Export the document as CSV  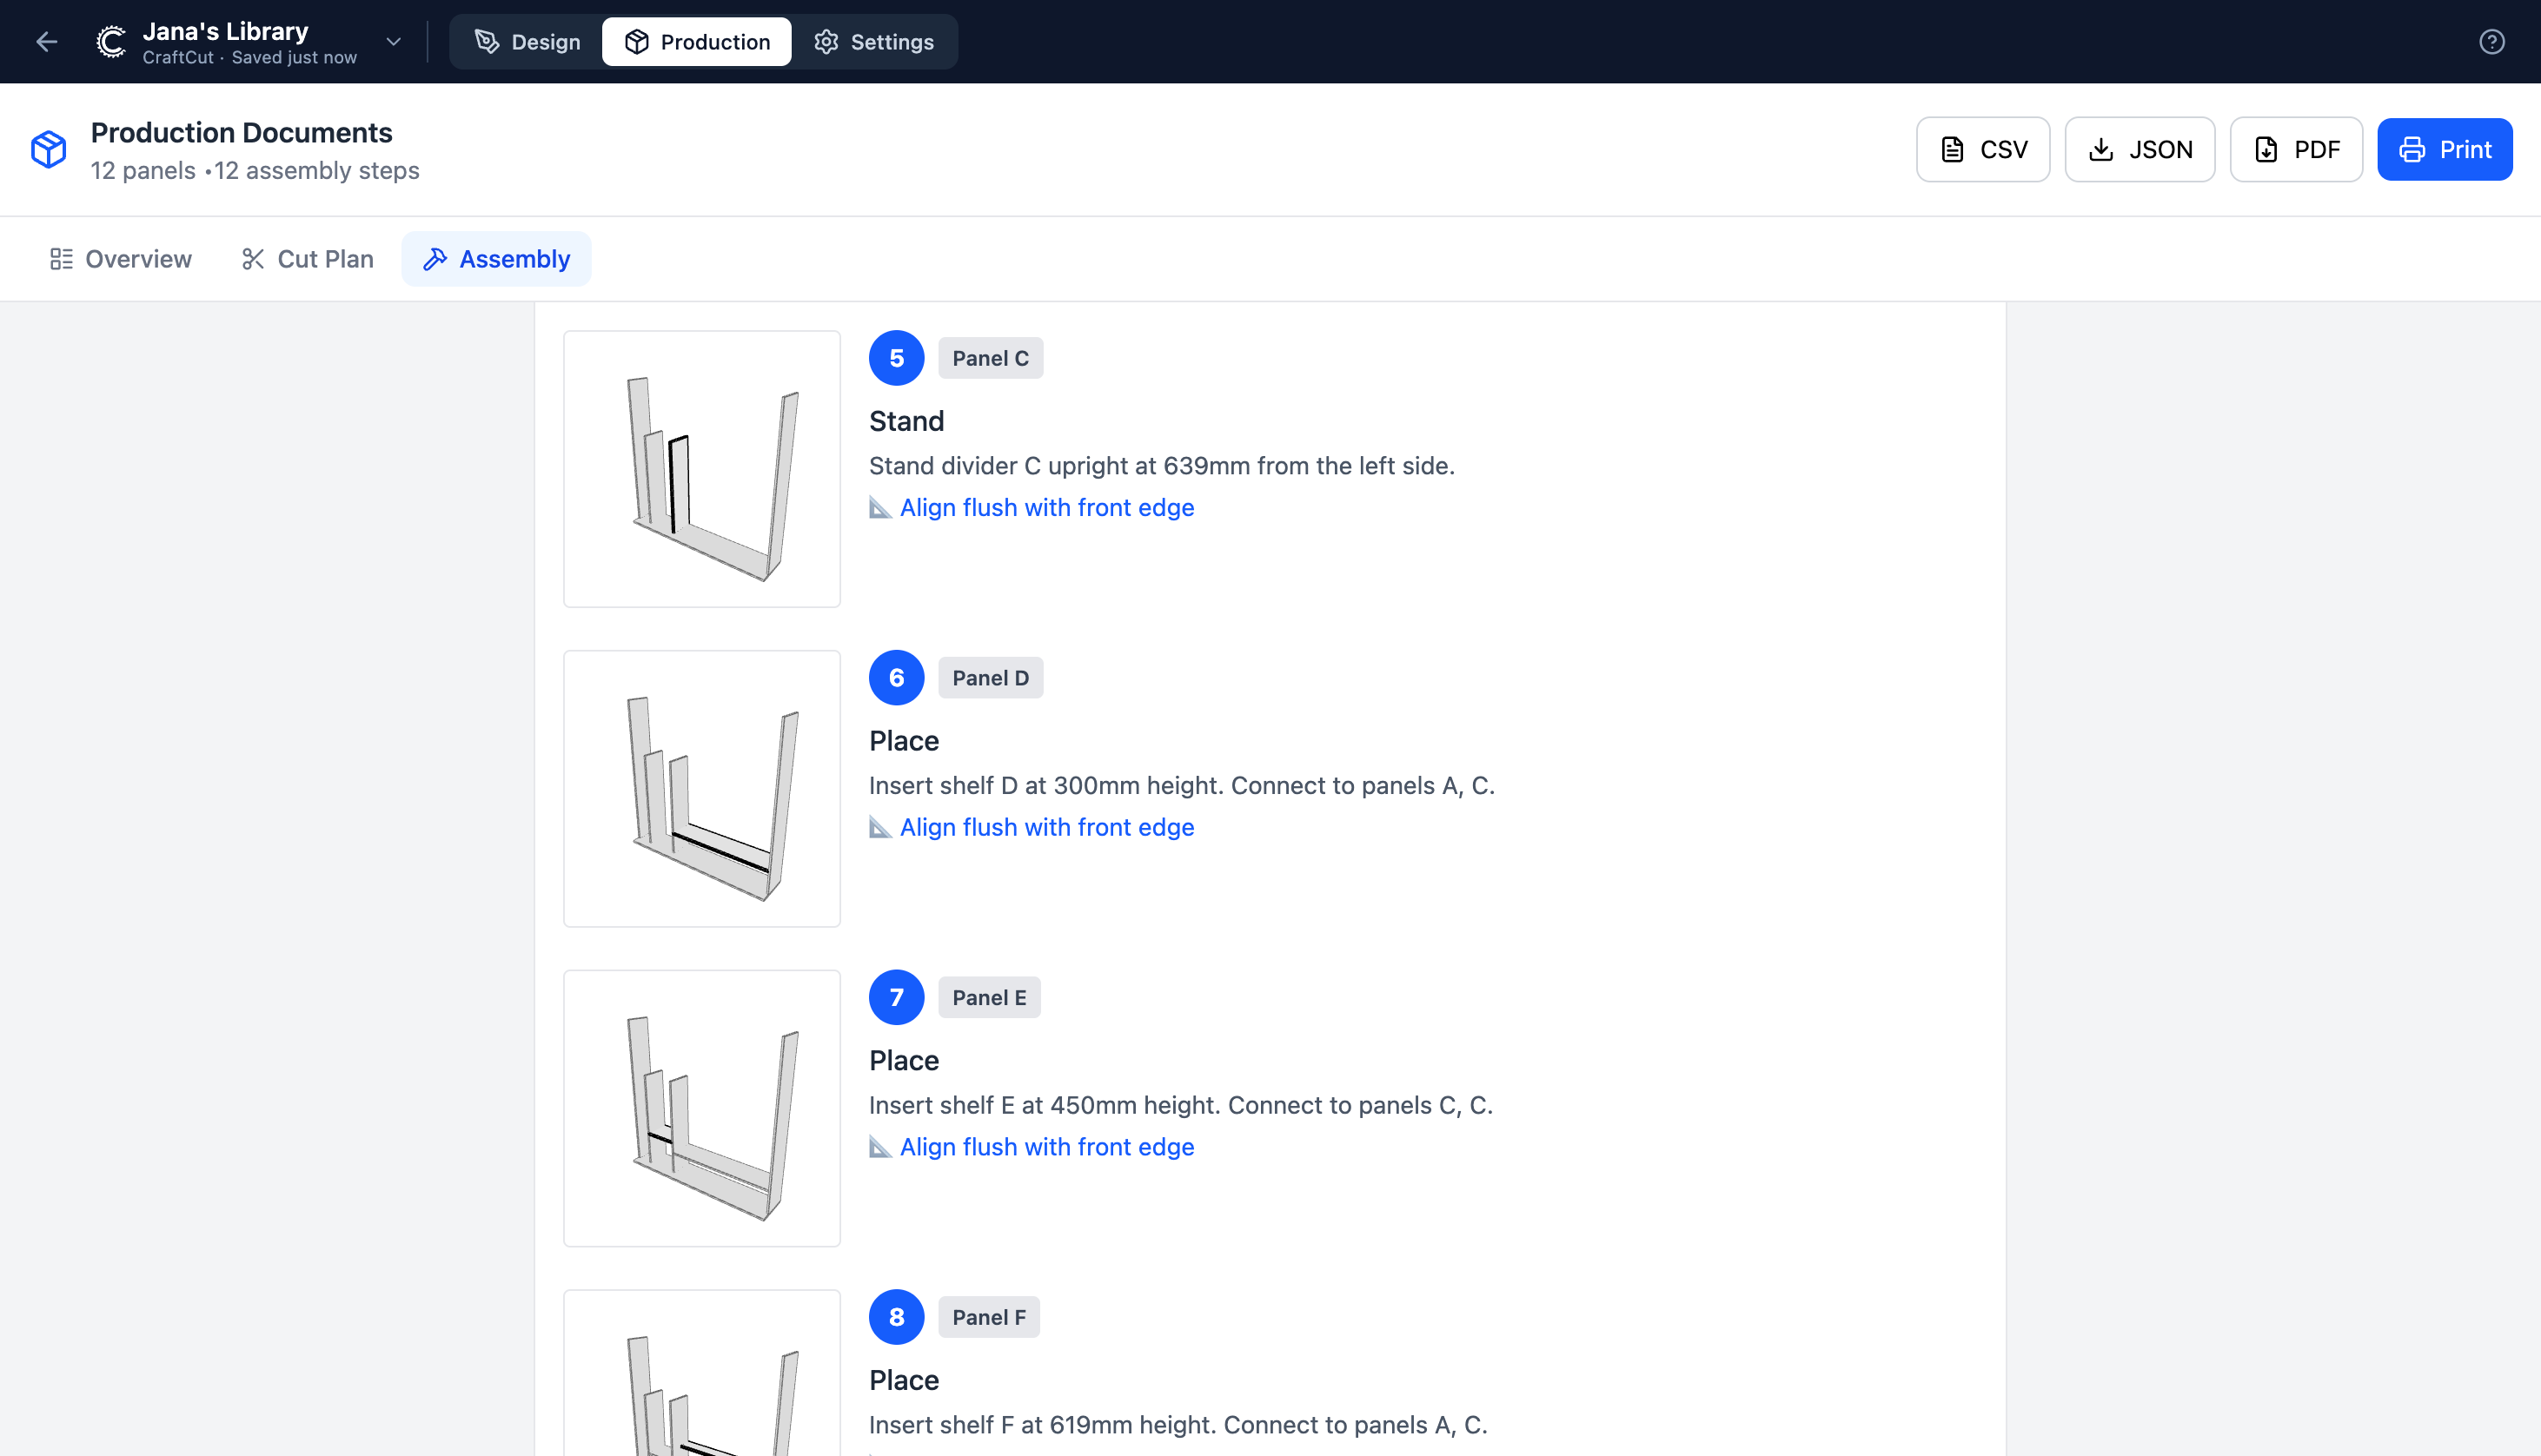point(1982,148)
